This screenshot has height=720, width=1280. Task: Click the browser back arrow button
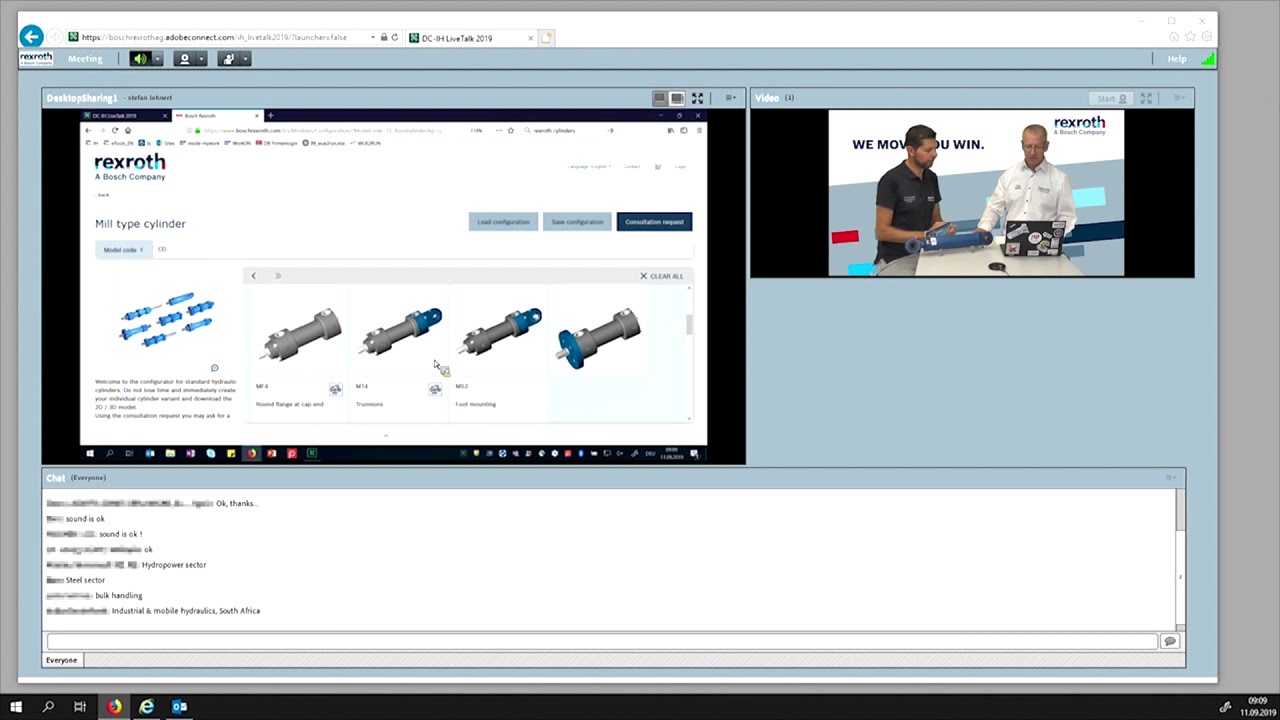pyautogui.click(x=31, y=37)
